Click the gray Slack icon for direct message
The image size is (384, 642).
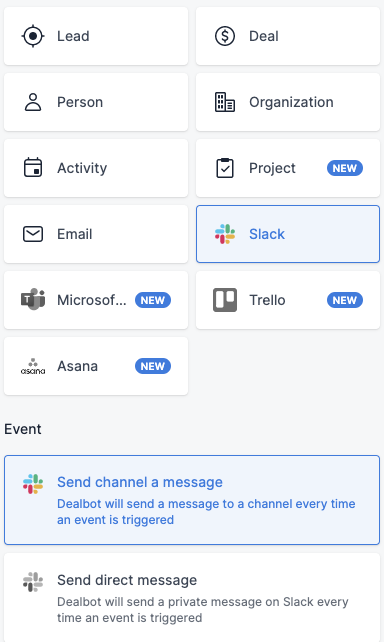tap(33, 582)
